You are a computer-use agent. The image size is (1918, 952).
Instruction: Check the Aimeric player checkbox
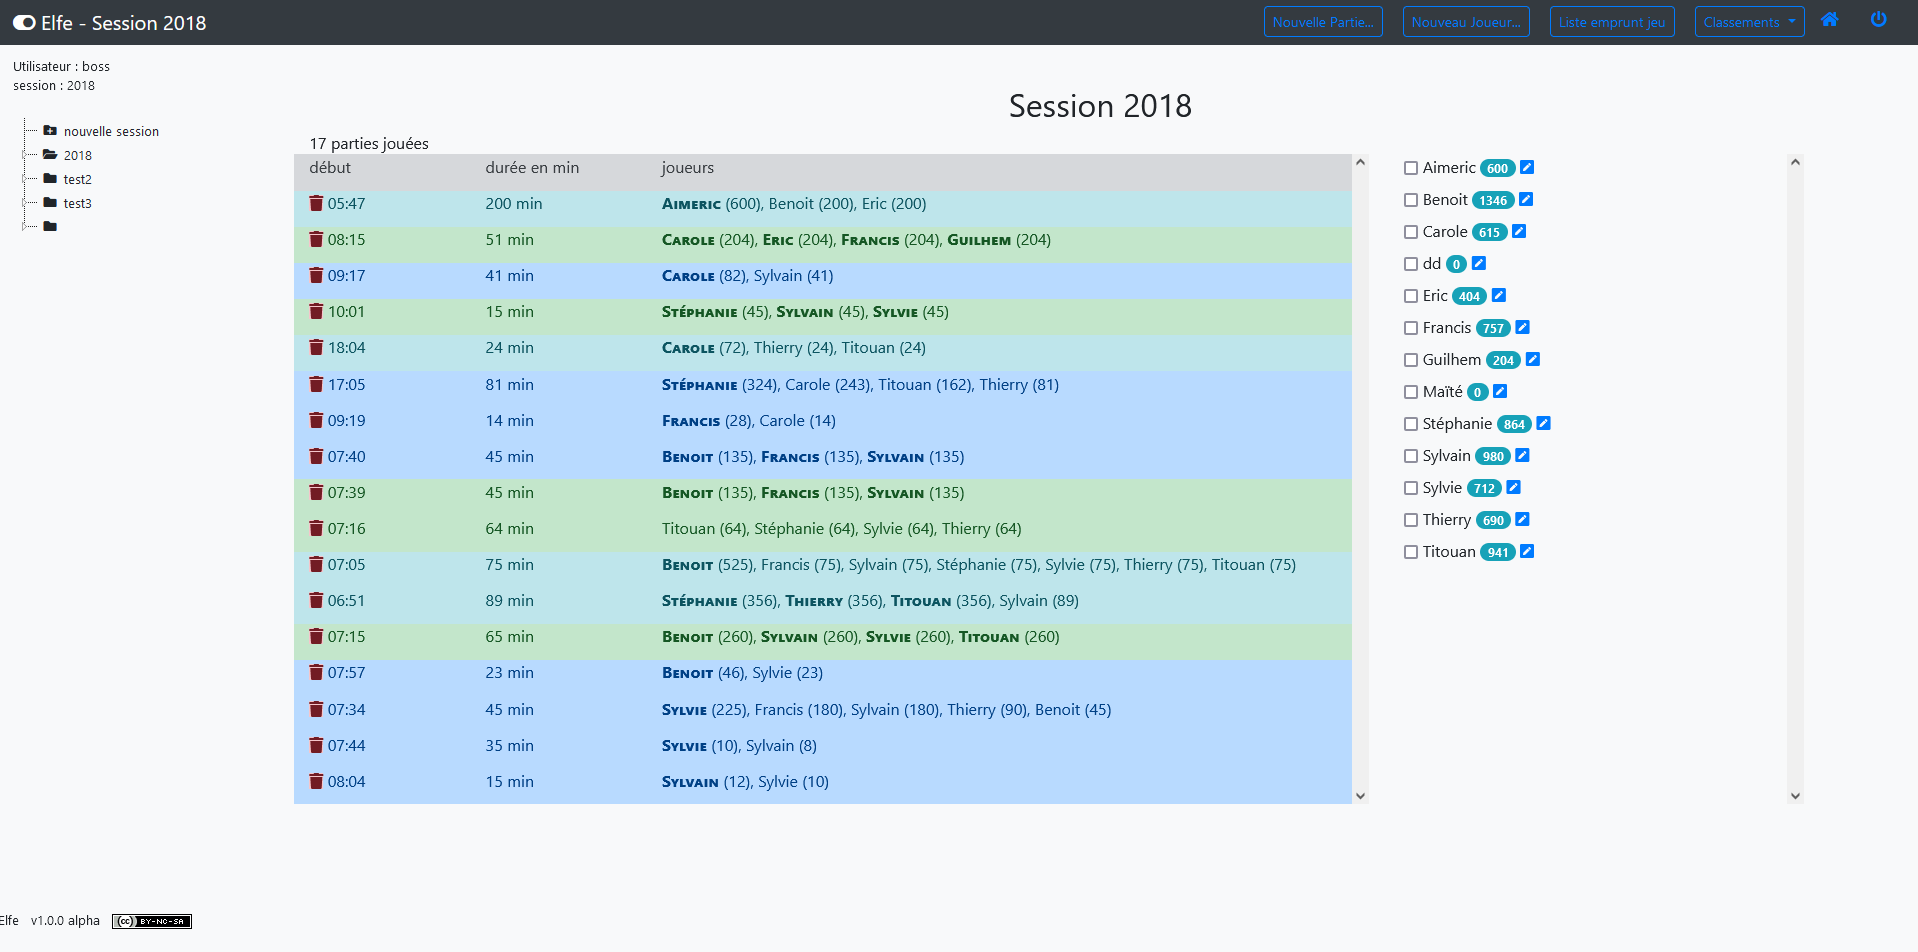(1411, 168)
